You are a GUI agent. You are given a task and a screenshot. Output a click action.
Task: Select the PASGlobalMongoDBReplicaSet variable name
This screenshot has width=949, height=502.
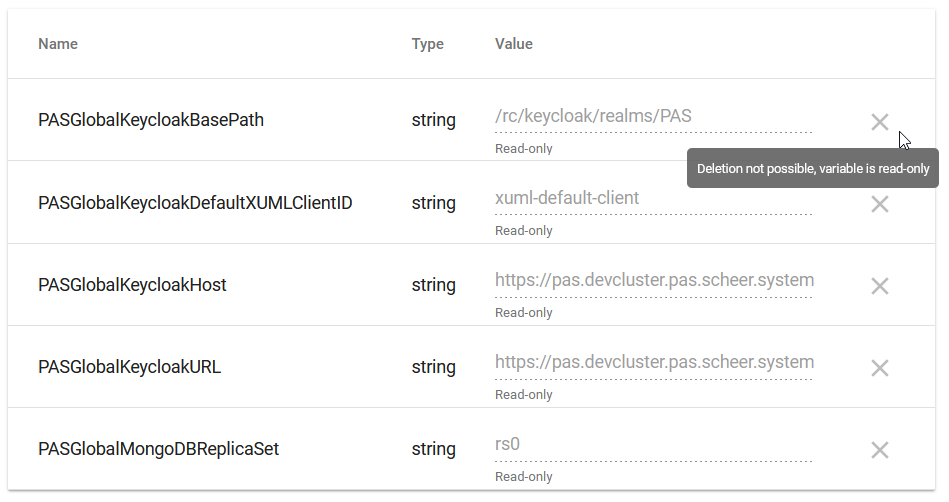coord(158,449)
